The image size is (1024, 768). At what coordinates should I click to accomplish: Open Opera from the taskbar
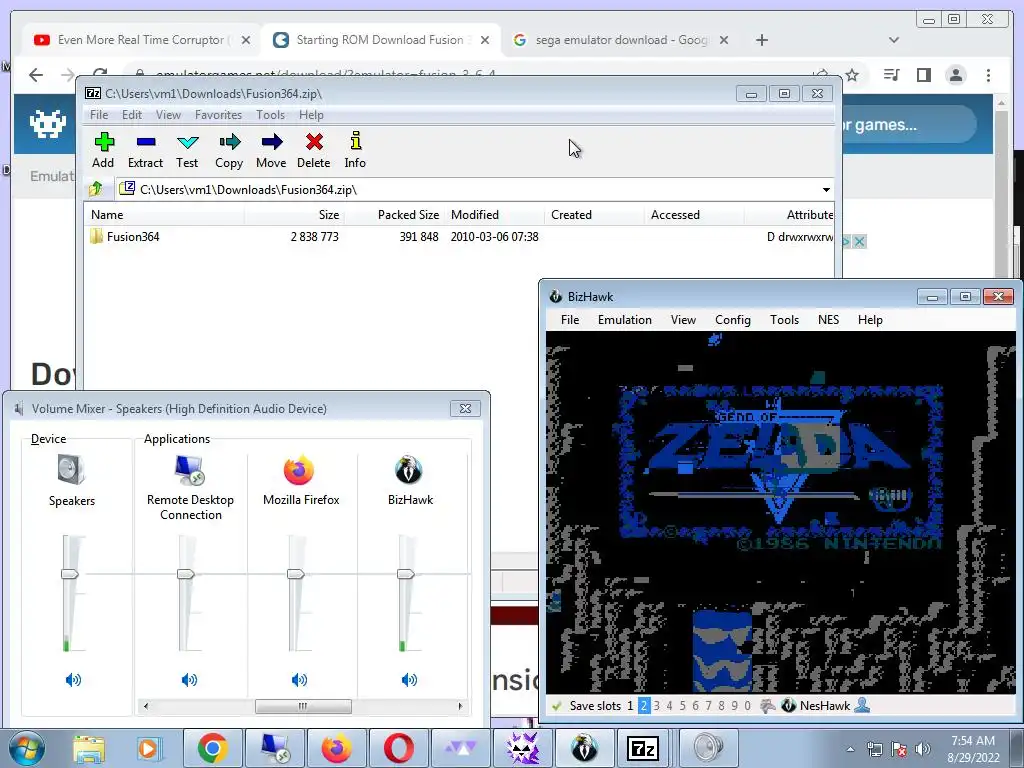point(399,748)
